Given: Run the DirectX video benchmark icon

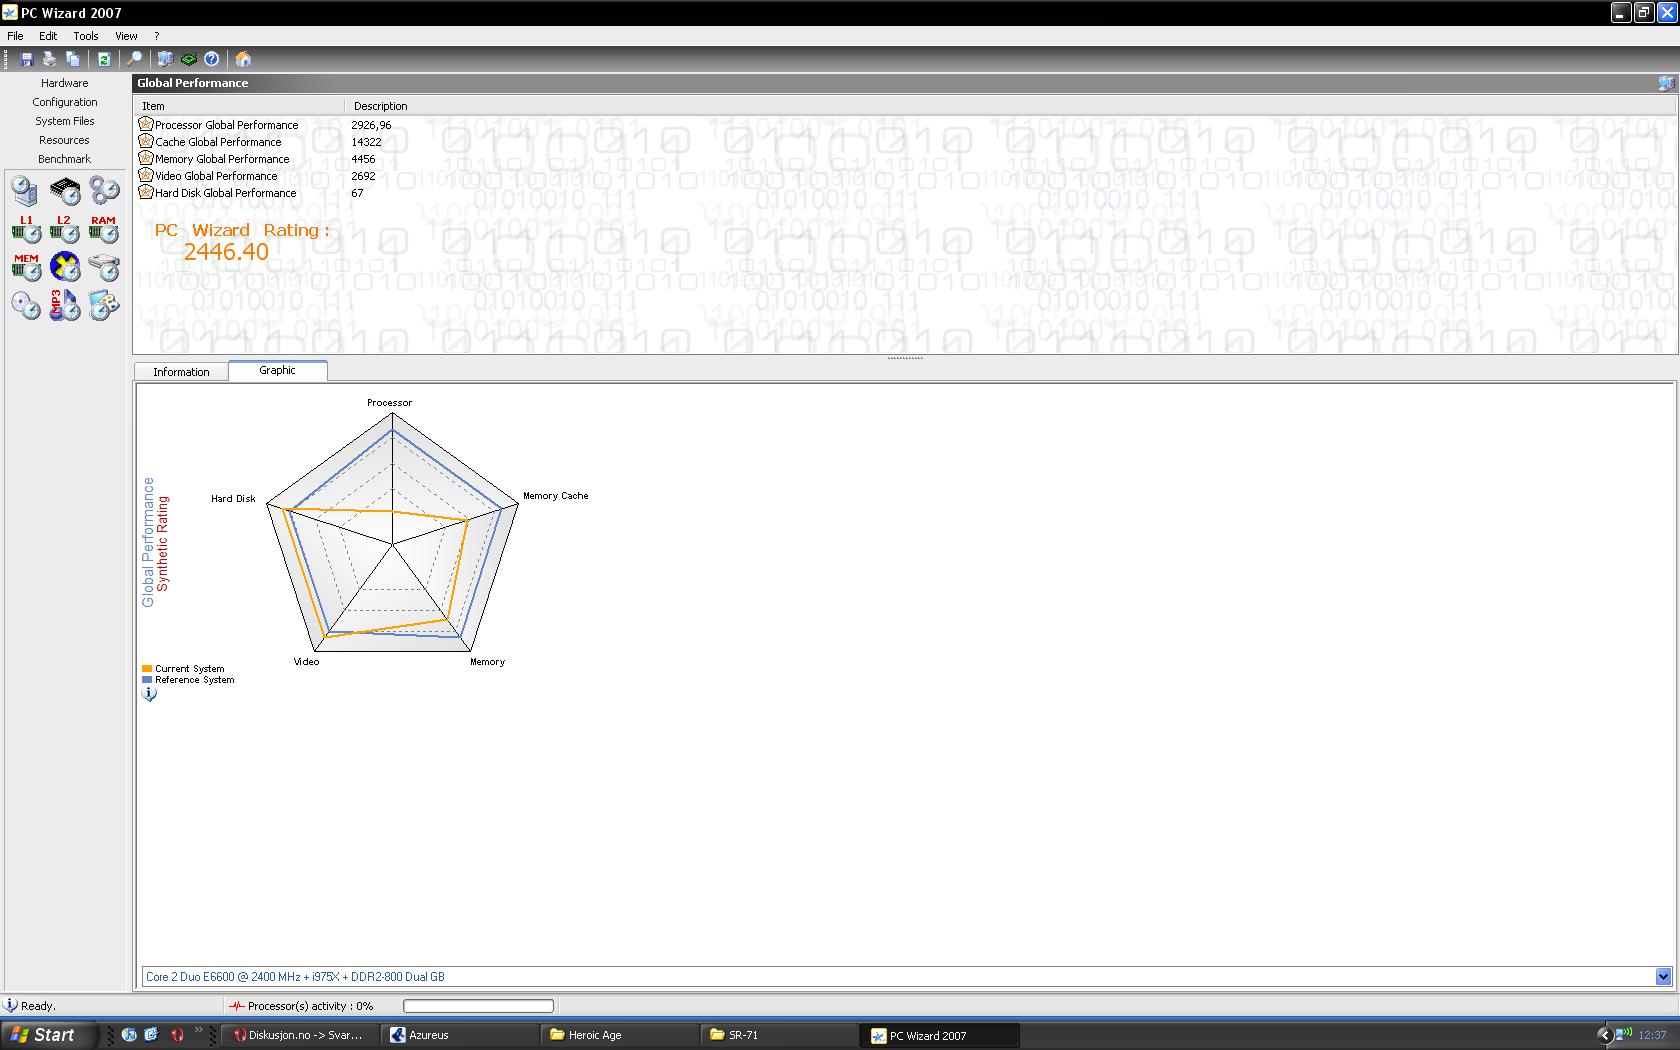Looking at the screenshot, I should coord(65,267).
